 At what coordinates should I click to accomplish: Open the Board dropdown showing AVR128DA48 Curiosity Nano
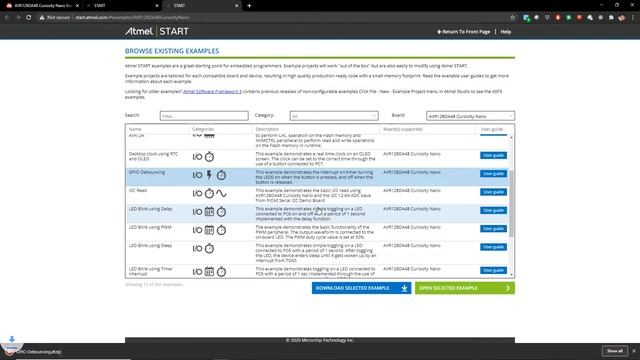pyautogui.click(x=470, y=116)
